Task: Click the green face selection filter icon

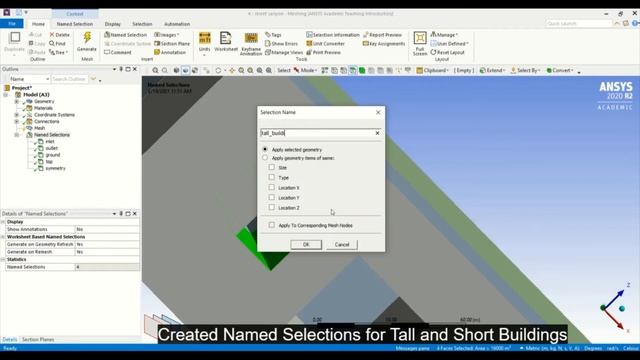Action: pyautogui.click(x=362, y=70)
